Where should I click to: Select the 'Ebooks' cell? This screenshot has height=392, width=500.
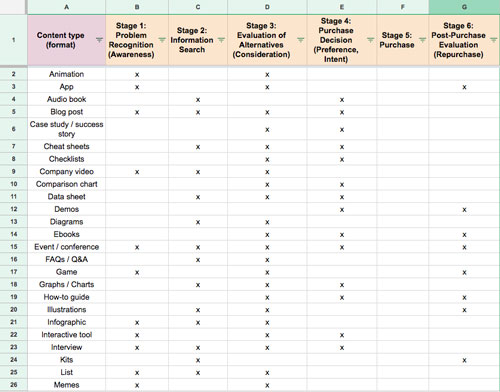[66, 234]
